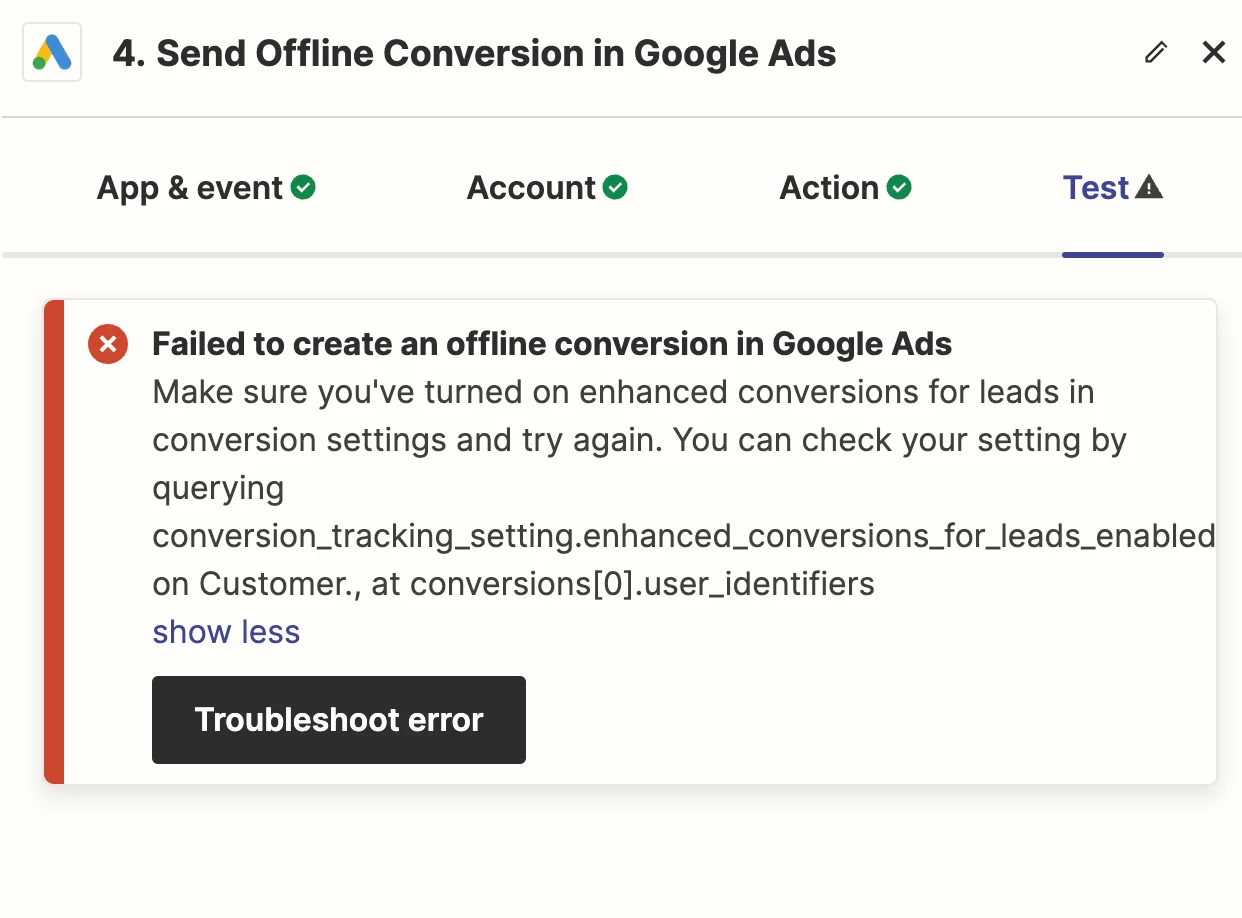1242x918 pixels.
Task: Click the green checkmark beside Action
Action: pos(900,187)
